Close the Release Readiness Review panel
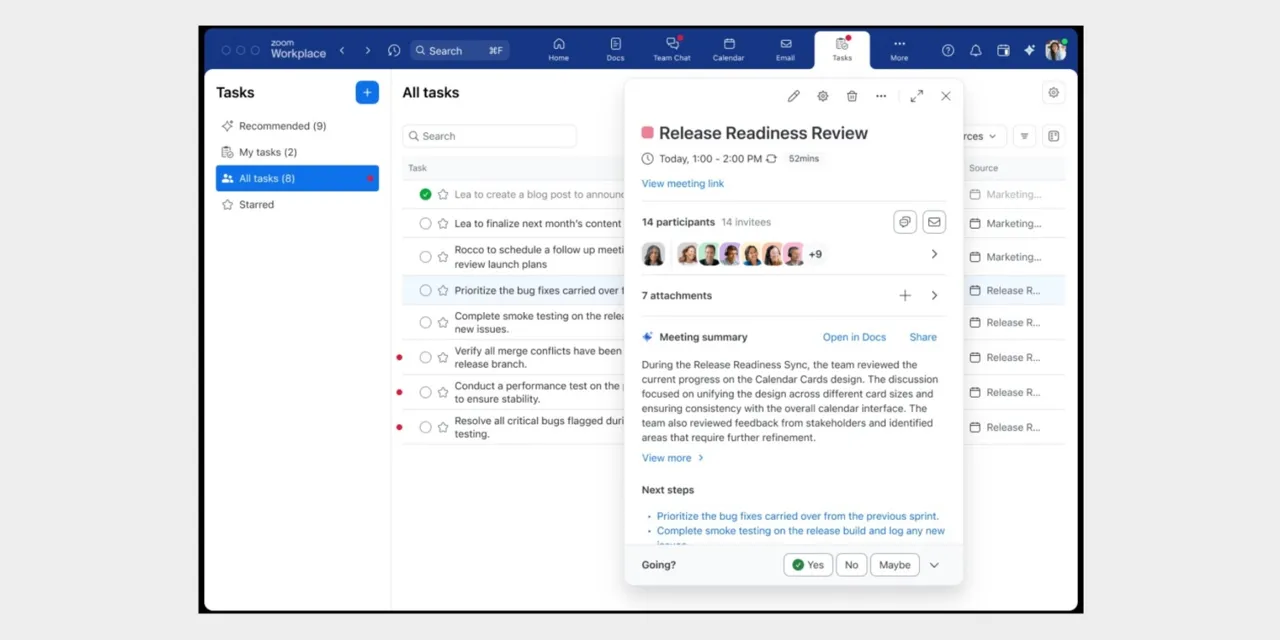 tap(946, 96)
